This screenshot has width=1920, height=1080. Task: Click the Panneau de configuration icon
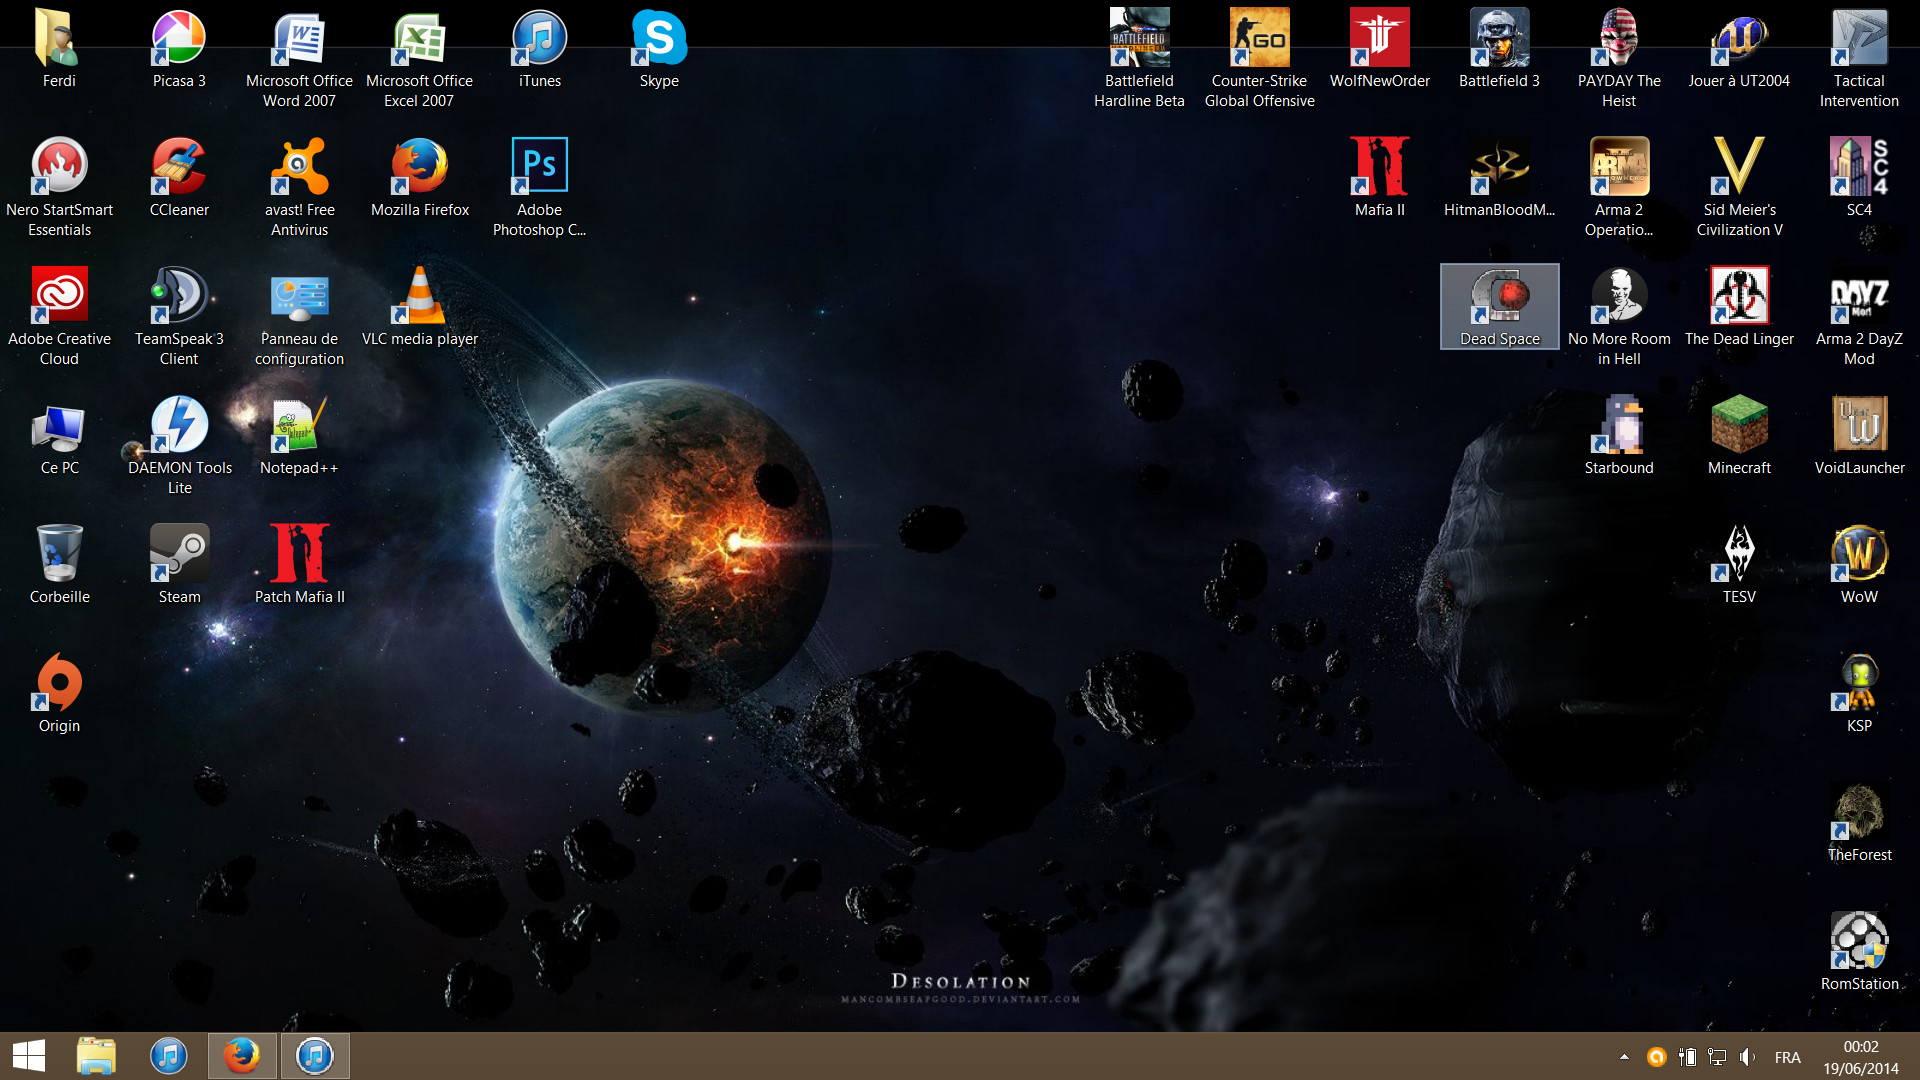pyautogui.click(x=299, y=317)
